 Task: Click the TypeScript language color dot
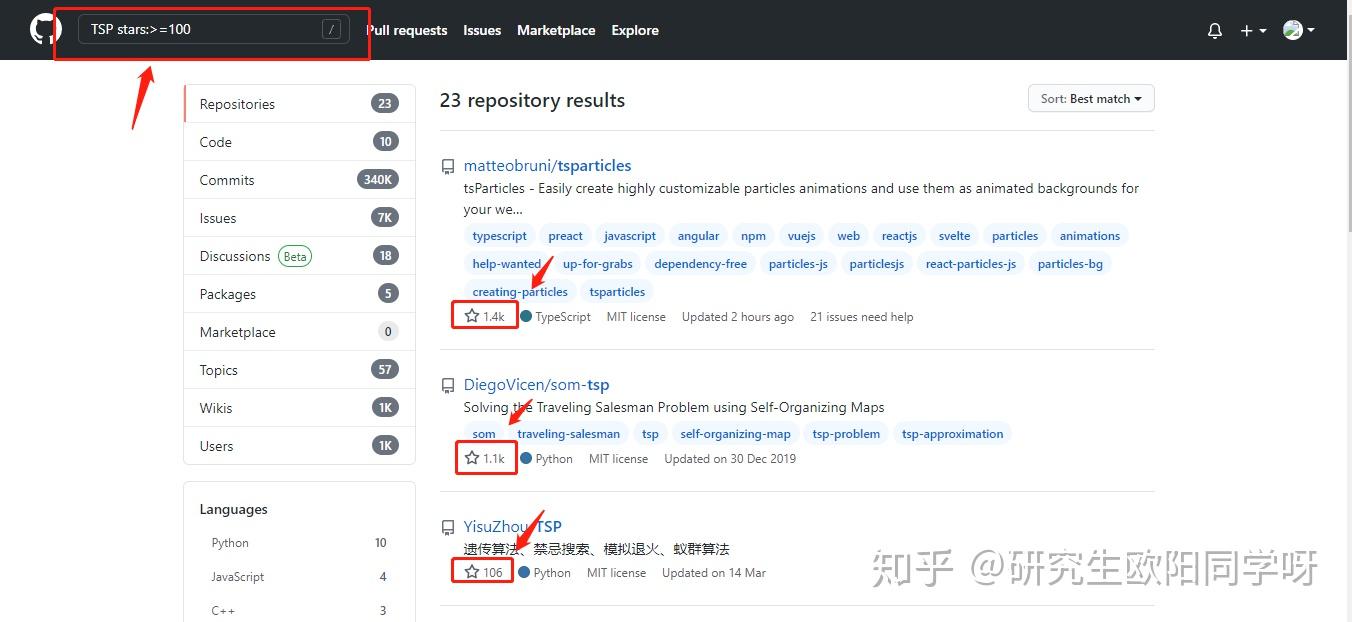pos(524,316)
